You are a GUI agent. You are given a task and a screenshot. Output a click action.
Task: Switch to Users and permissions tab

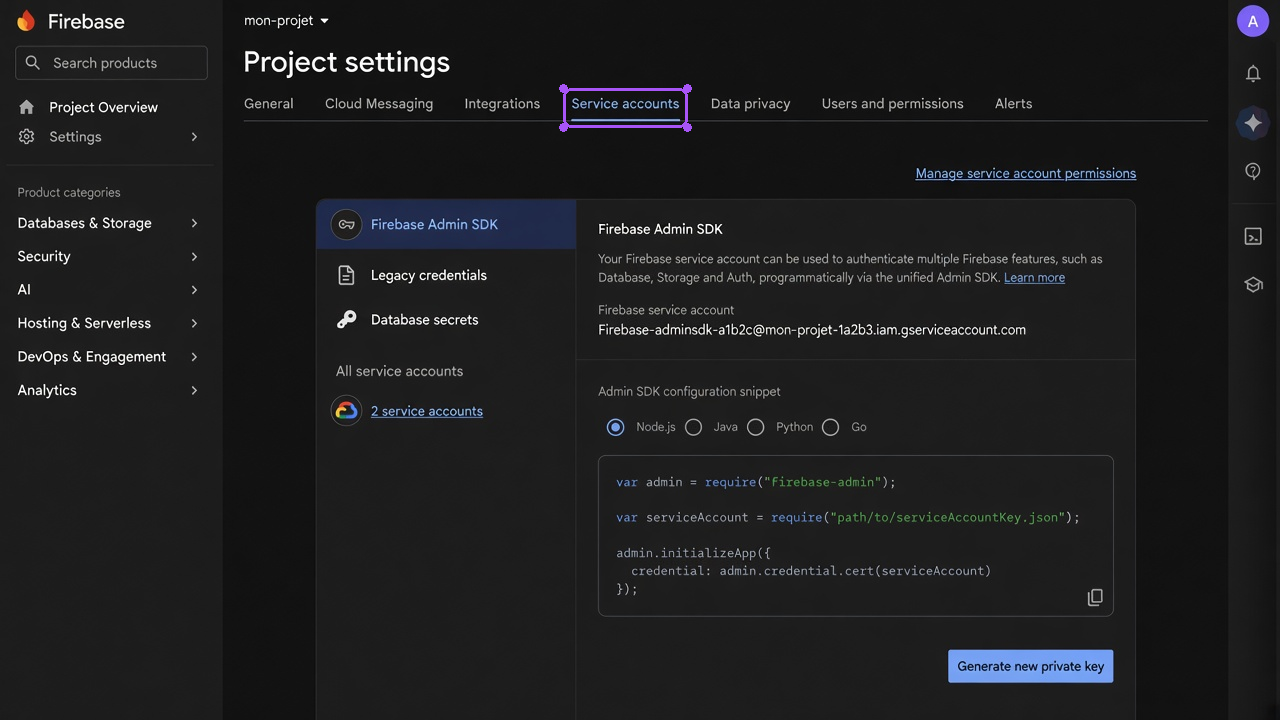tap(893, 104)
